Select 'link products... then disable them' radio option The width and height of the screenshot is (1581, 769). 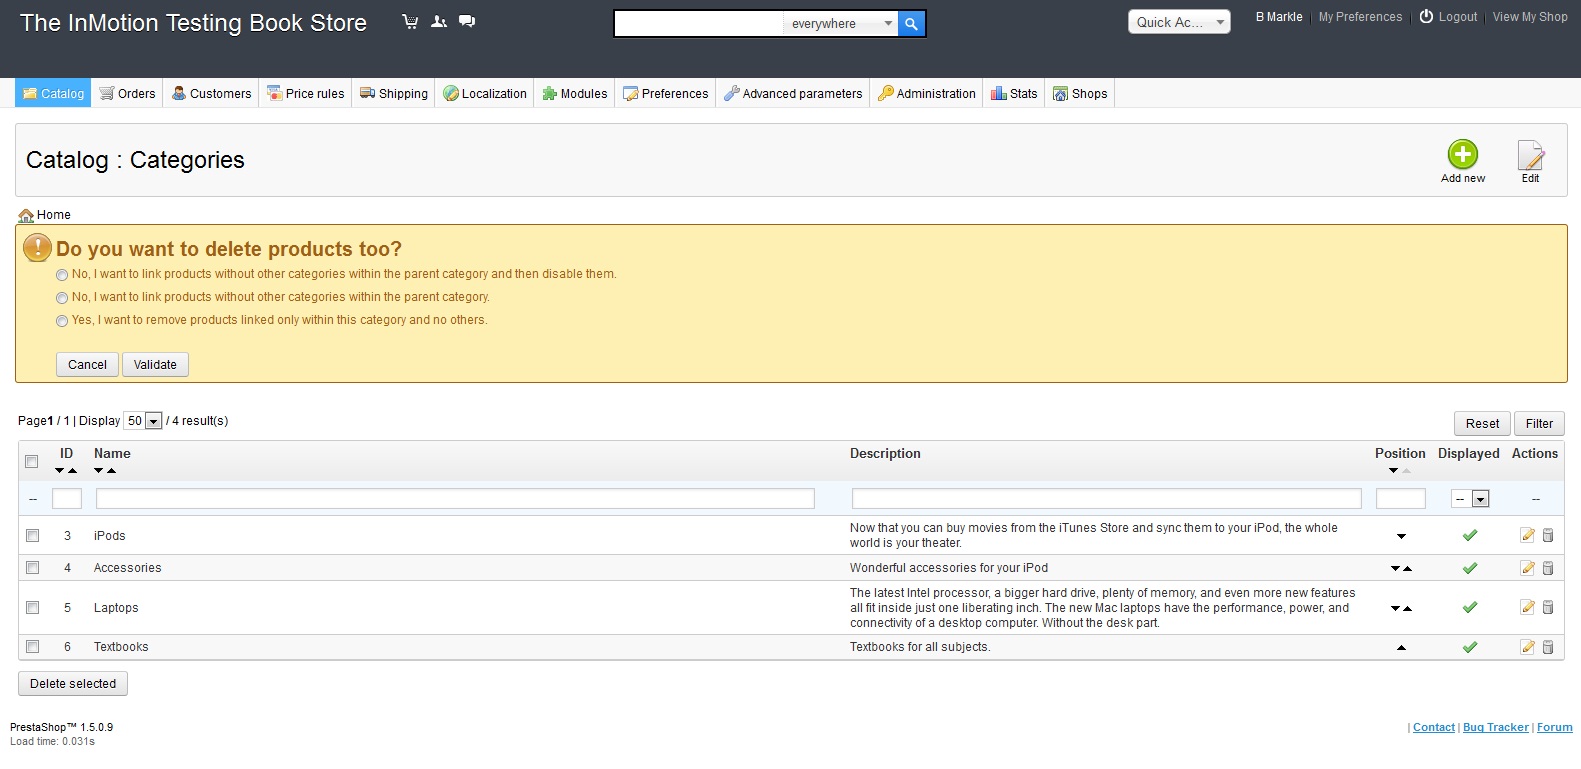coord(62,275)
